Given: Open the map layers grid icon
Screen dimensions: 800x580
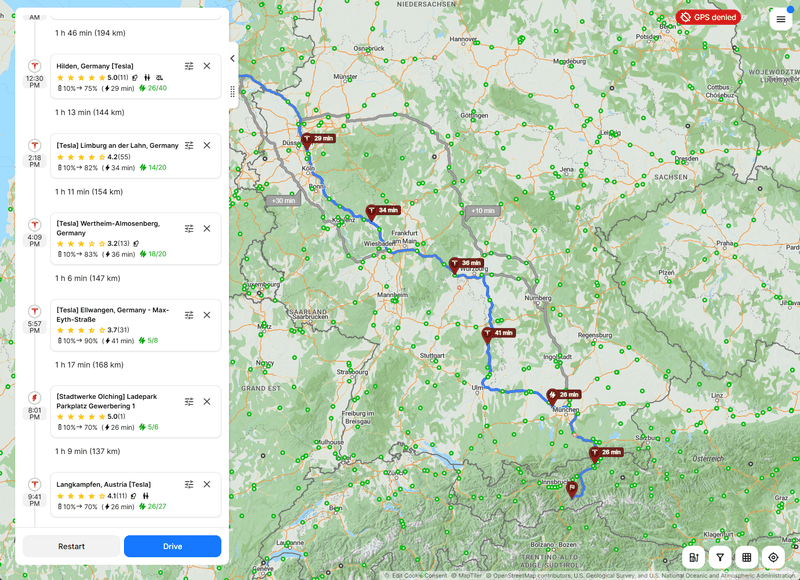Looking at the screenshot, I should point(746,558).
